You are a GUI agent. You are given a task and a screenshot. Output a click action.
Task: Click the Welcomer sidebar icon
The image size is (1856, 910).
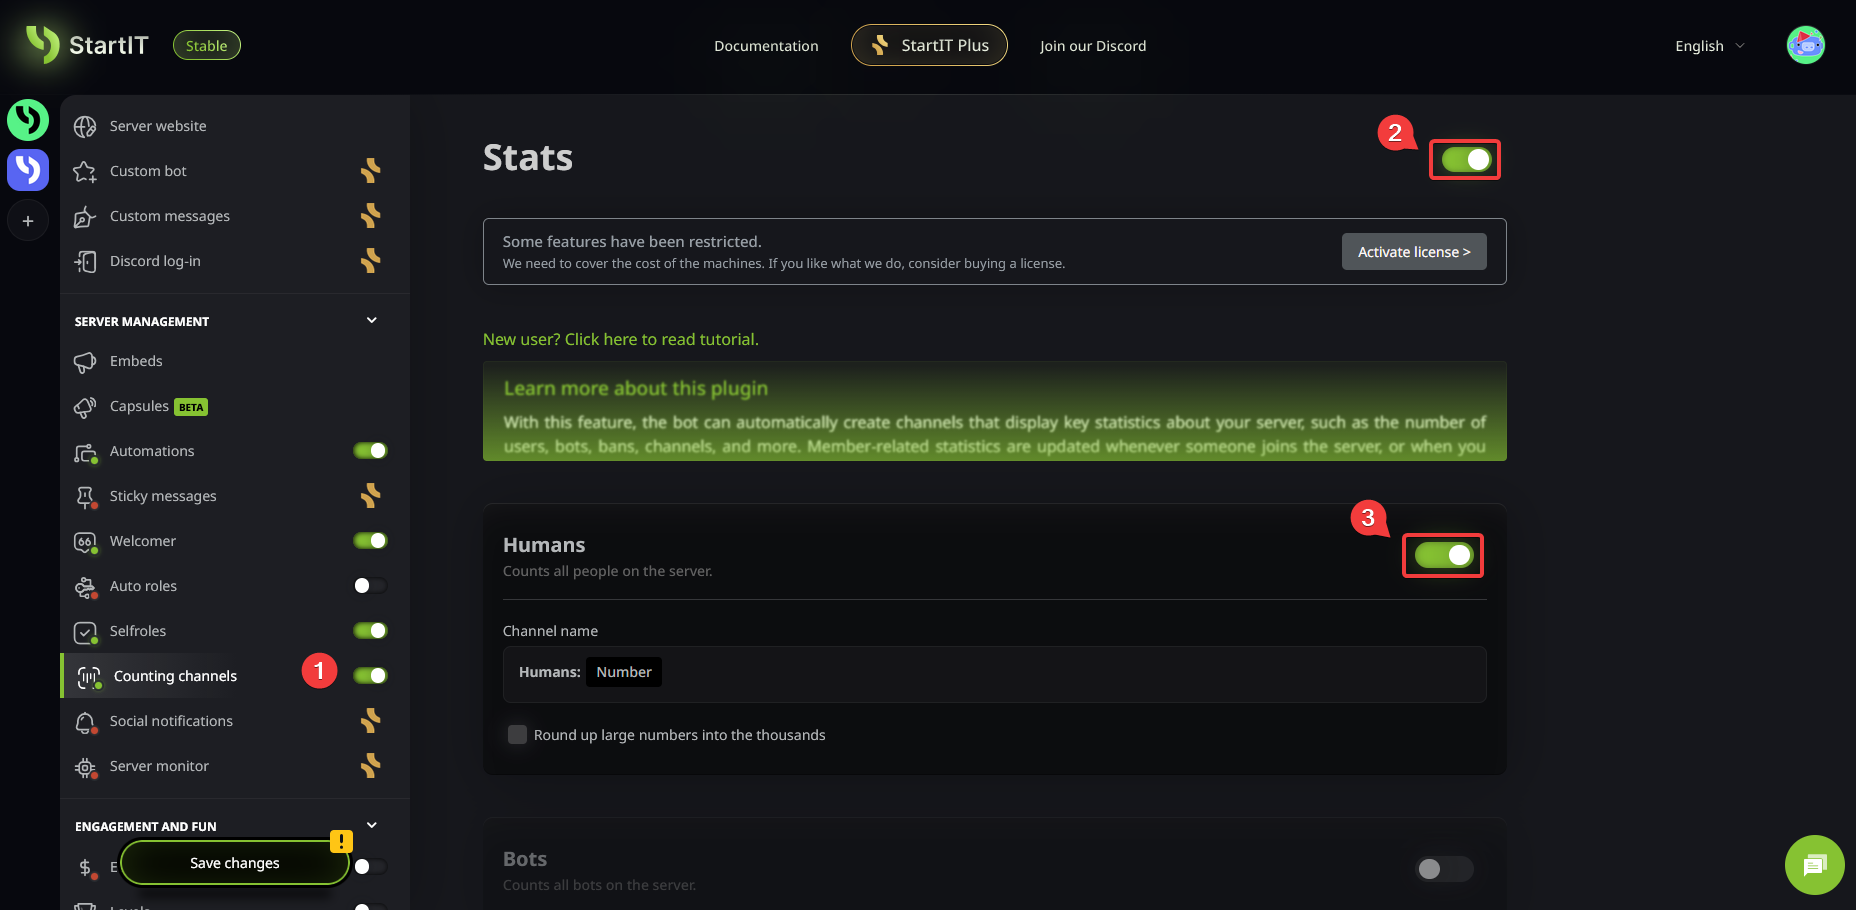point(85,542)
